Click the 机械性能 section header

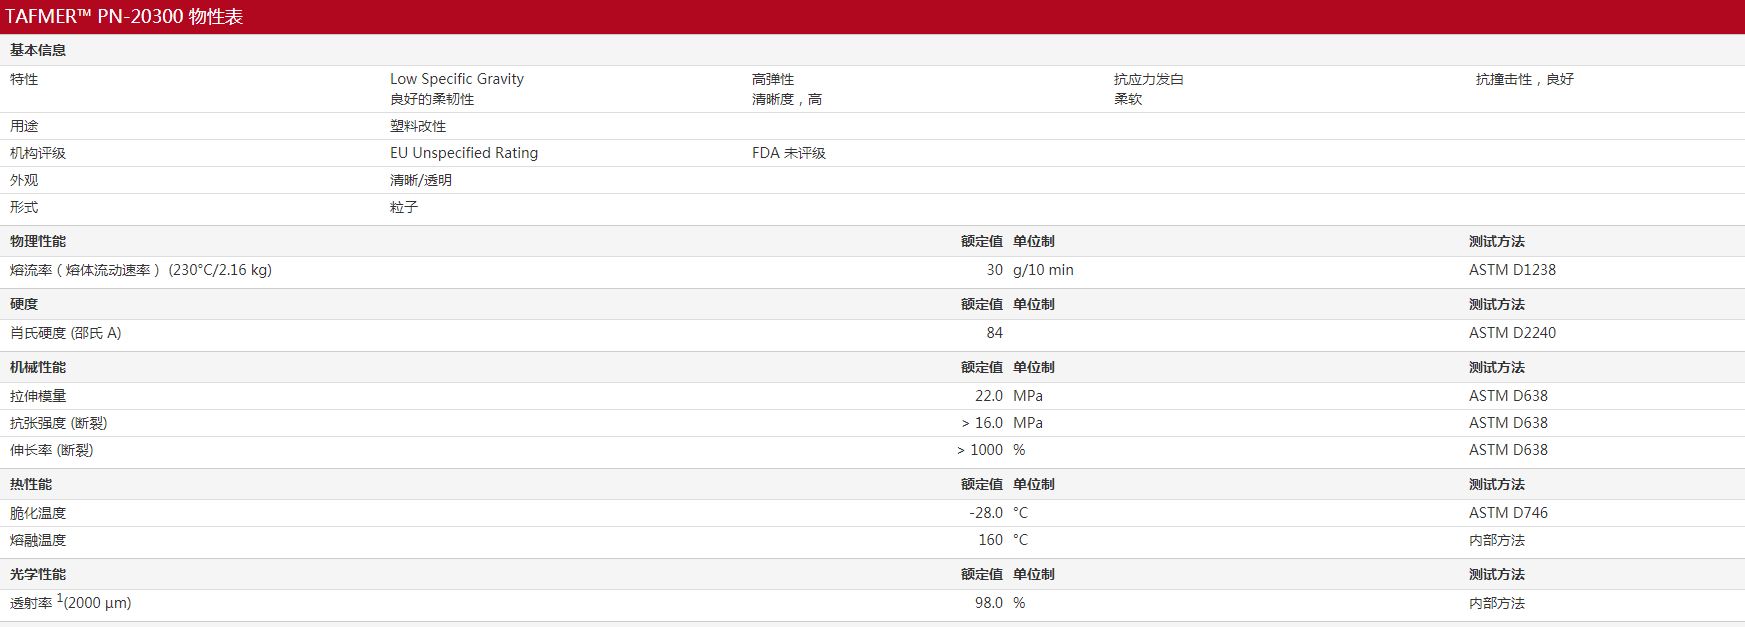click(38, 367)
